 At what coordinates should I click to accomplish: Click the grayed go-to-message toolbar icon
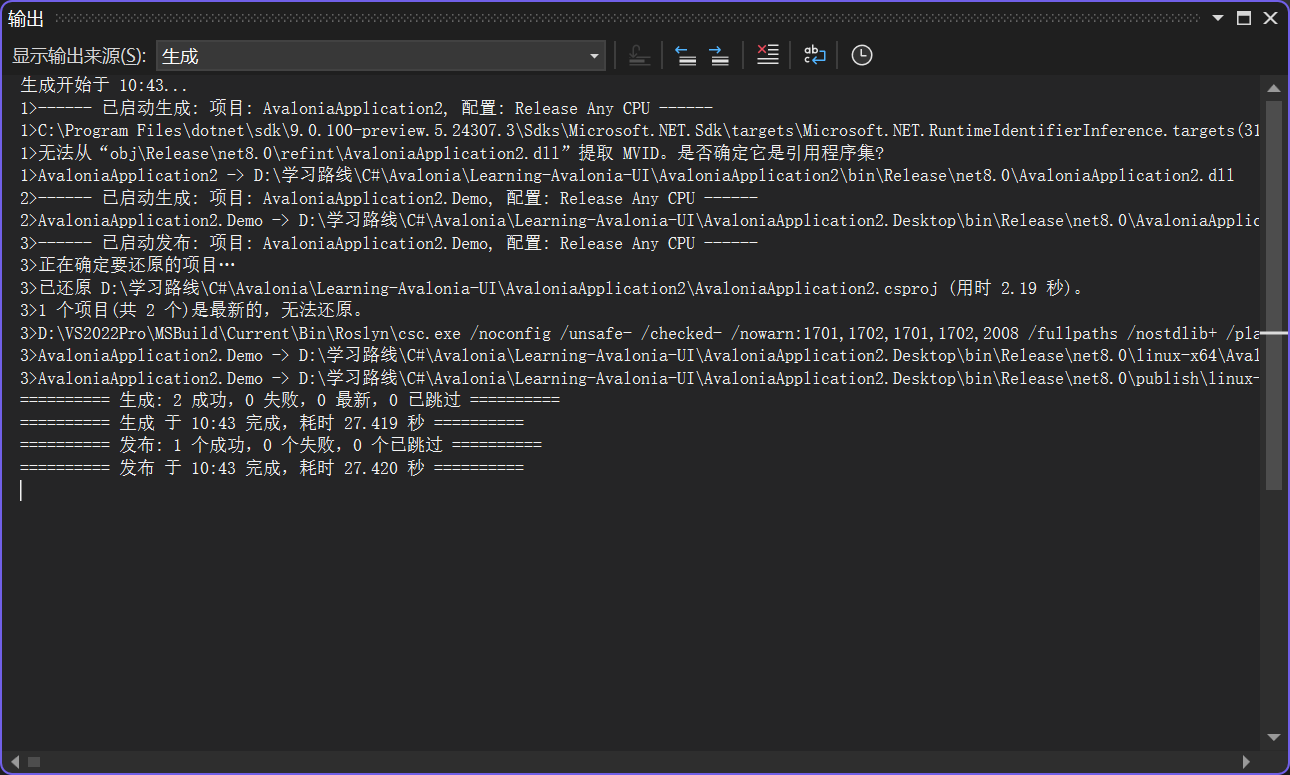click(x=640, y=55)
